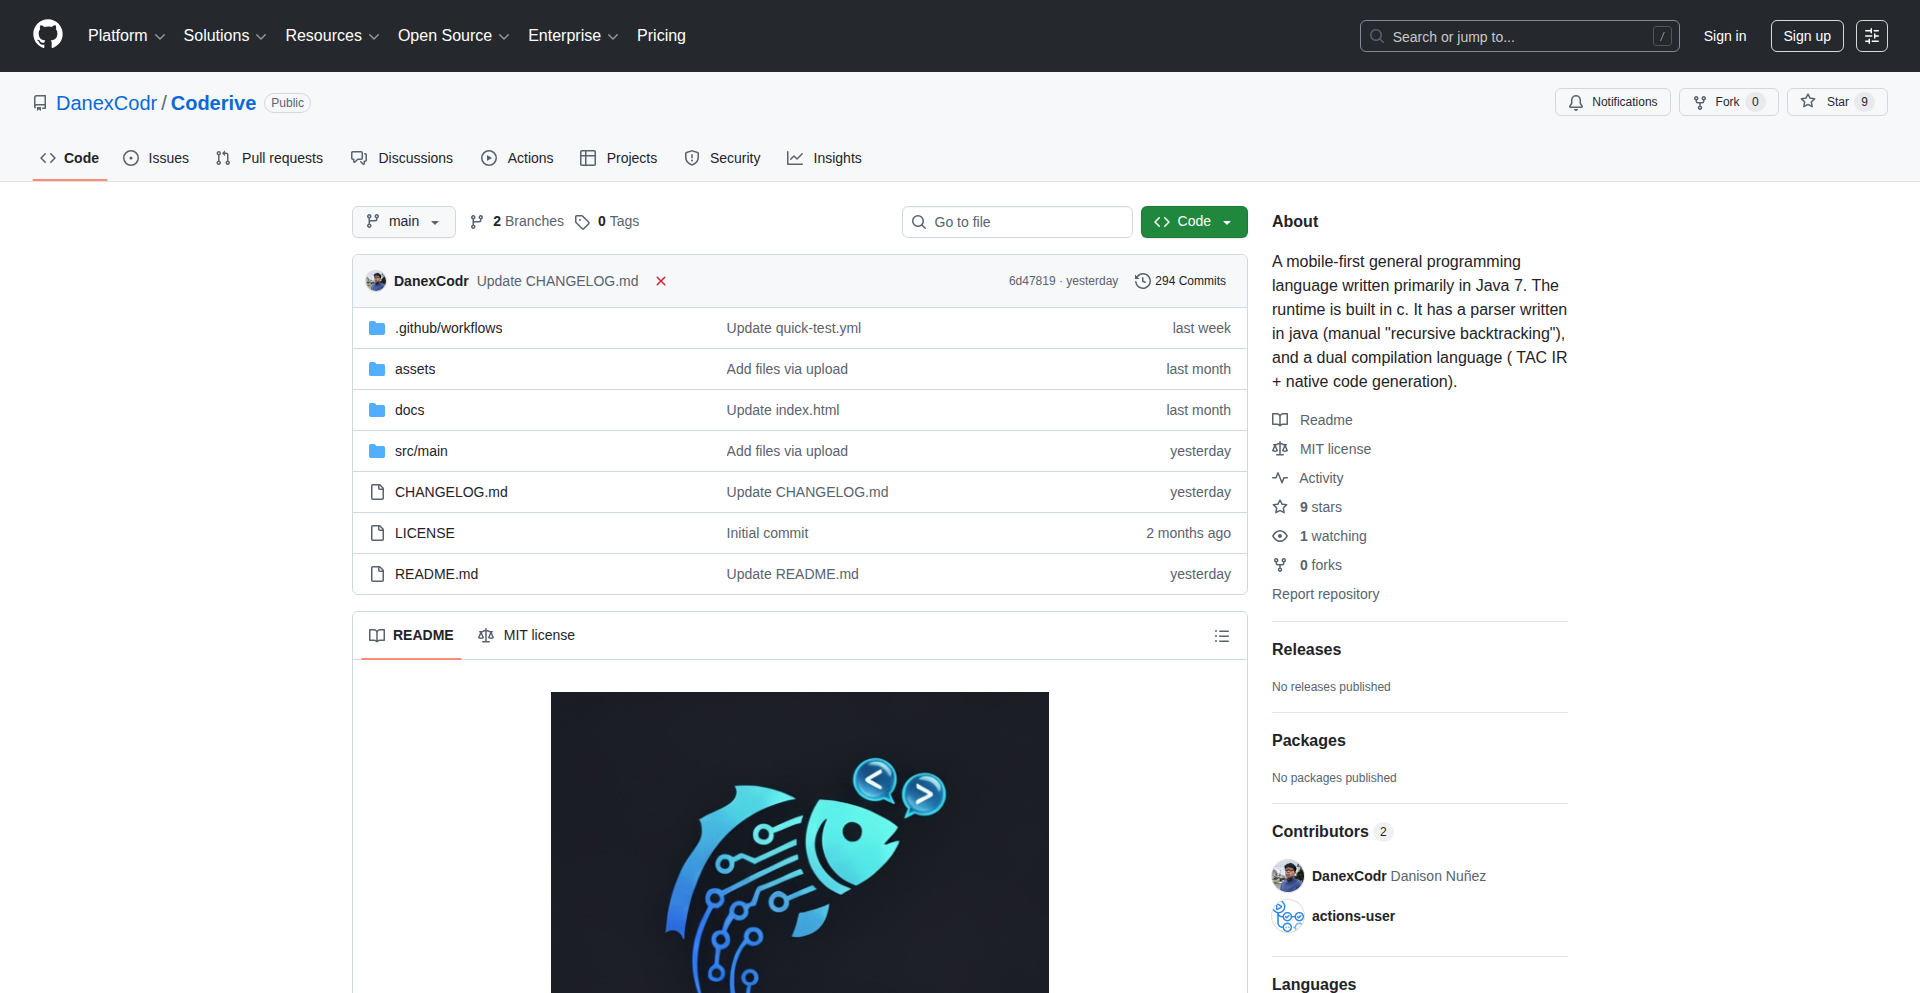Open the 294 Commits history link
1920x993 pixels.
click(x=1181, y=281)
